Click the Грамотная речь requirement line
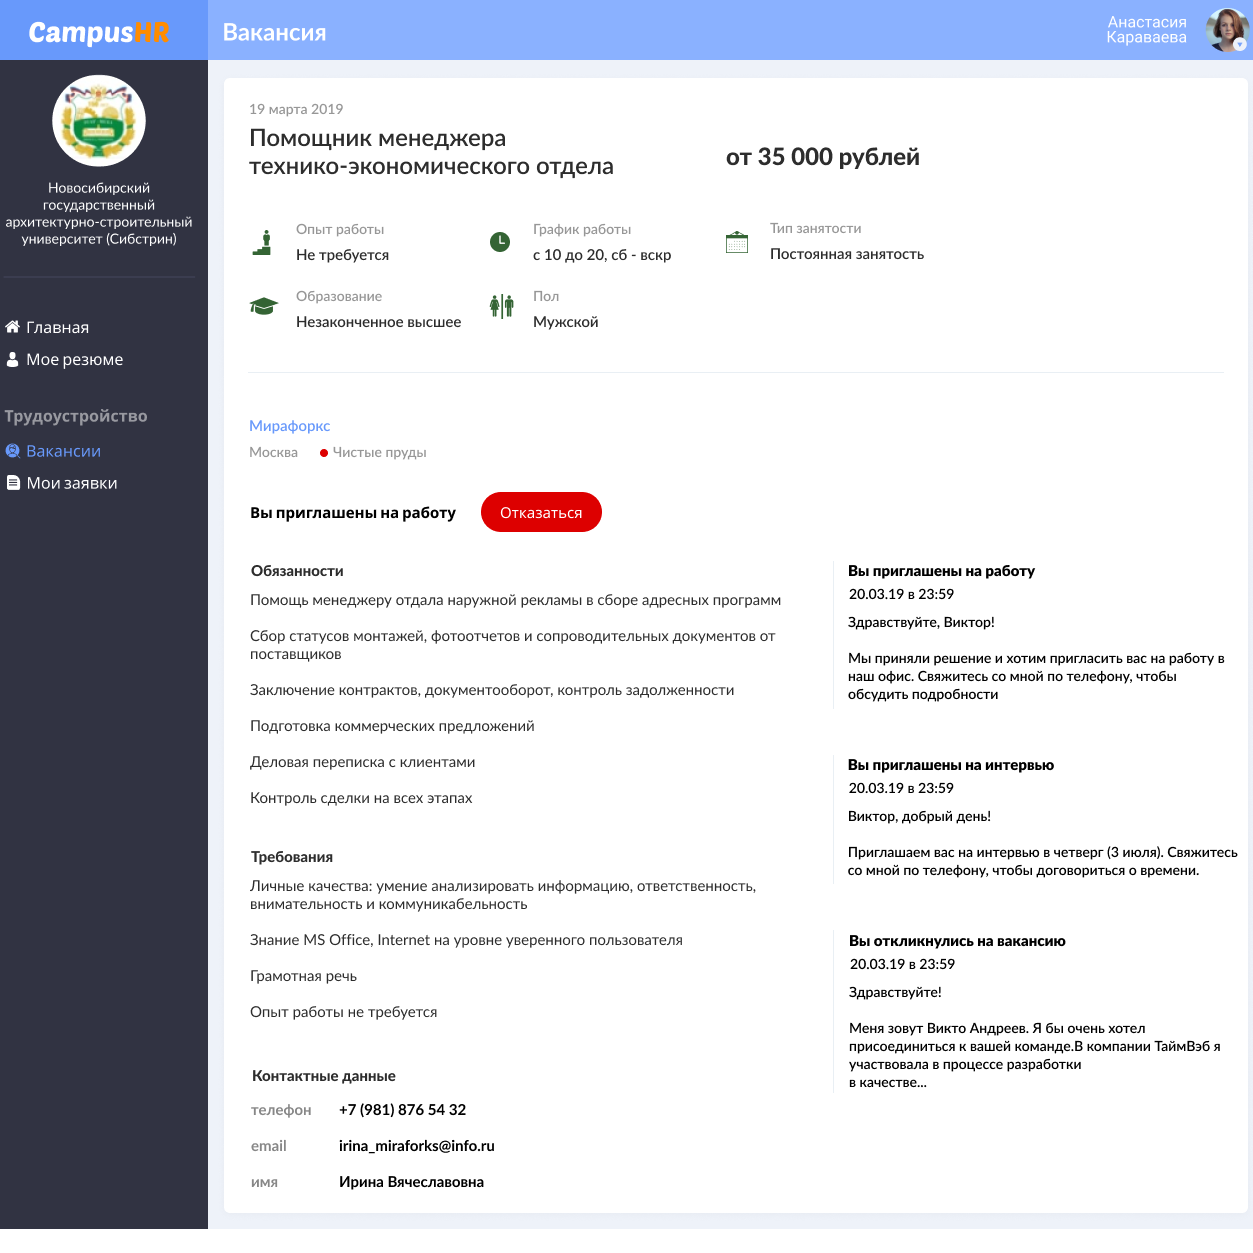This screenshot has height=1253, width=1253. (x=304, y=976)
